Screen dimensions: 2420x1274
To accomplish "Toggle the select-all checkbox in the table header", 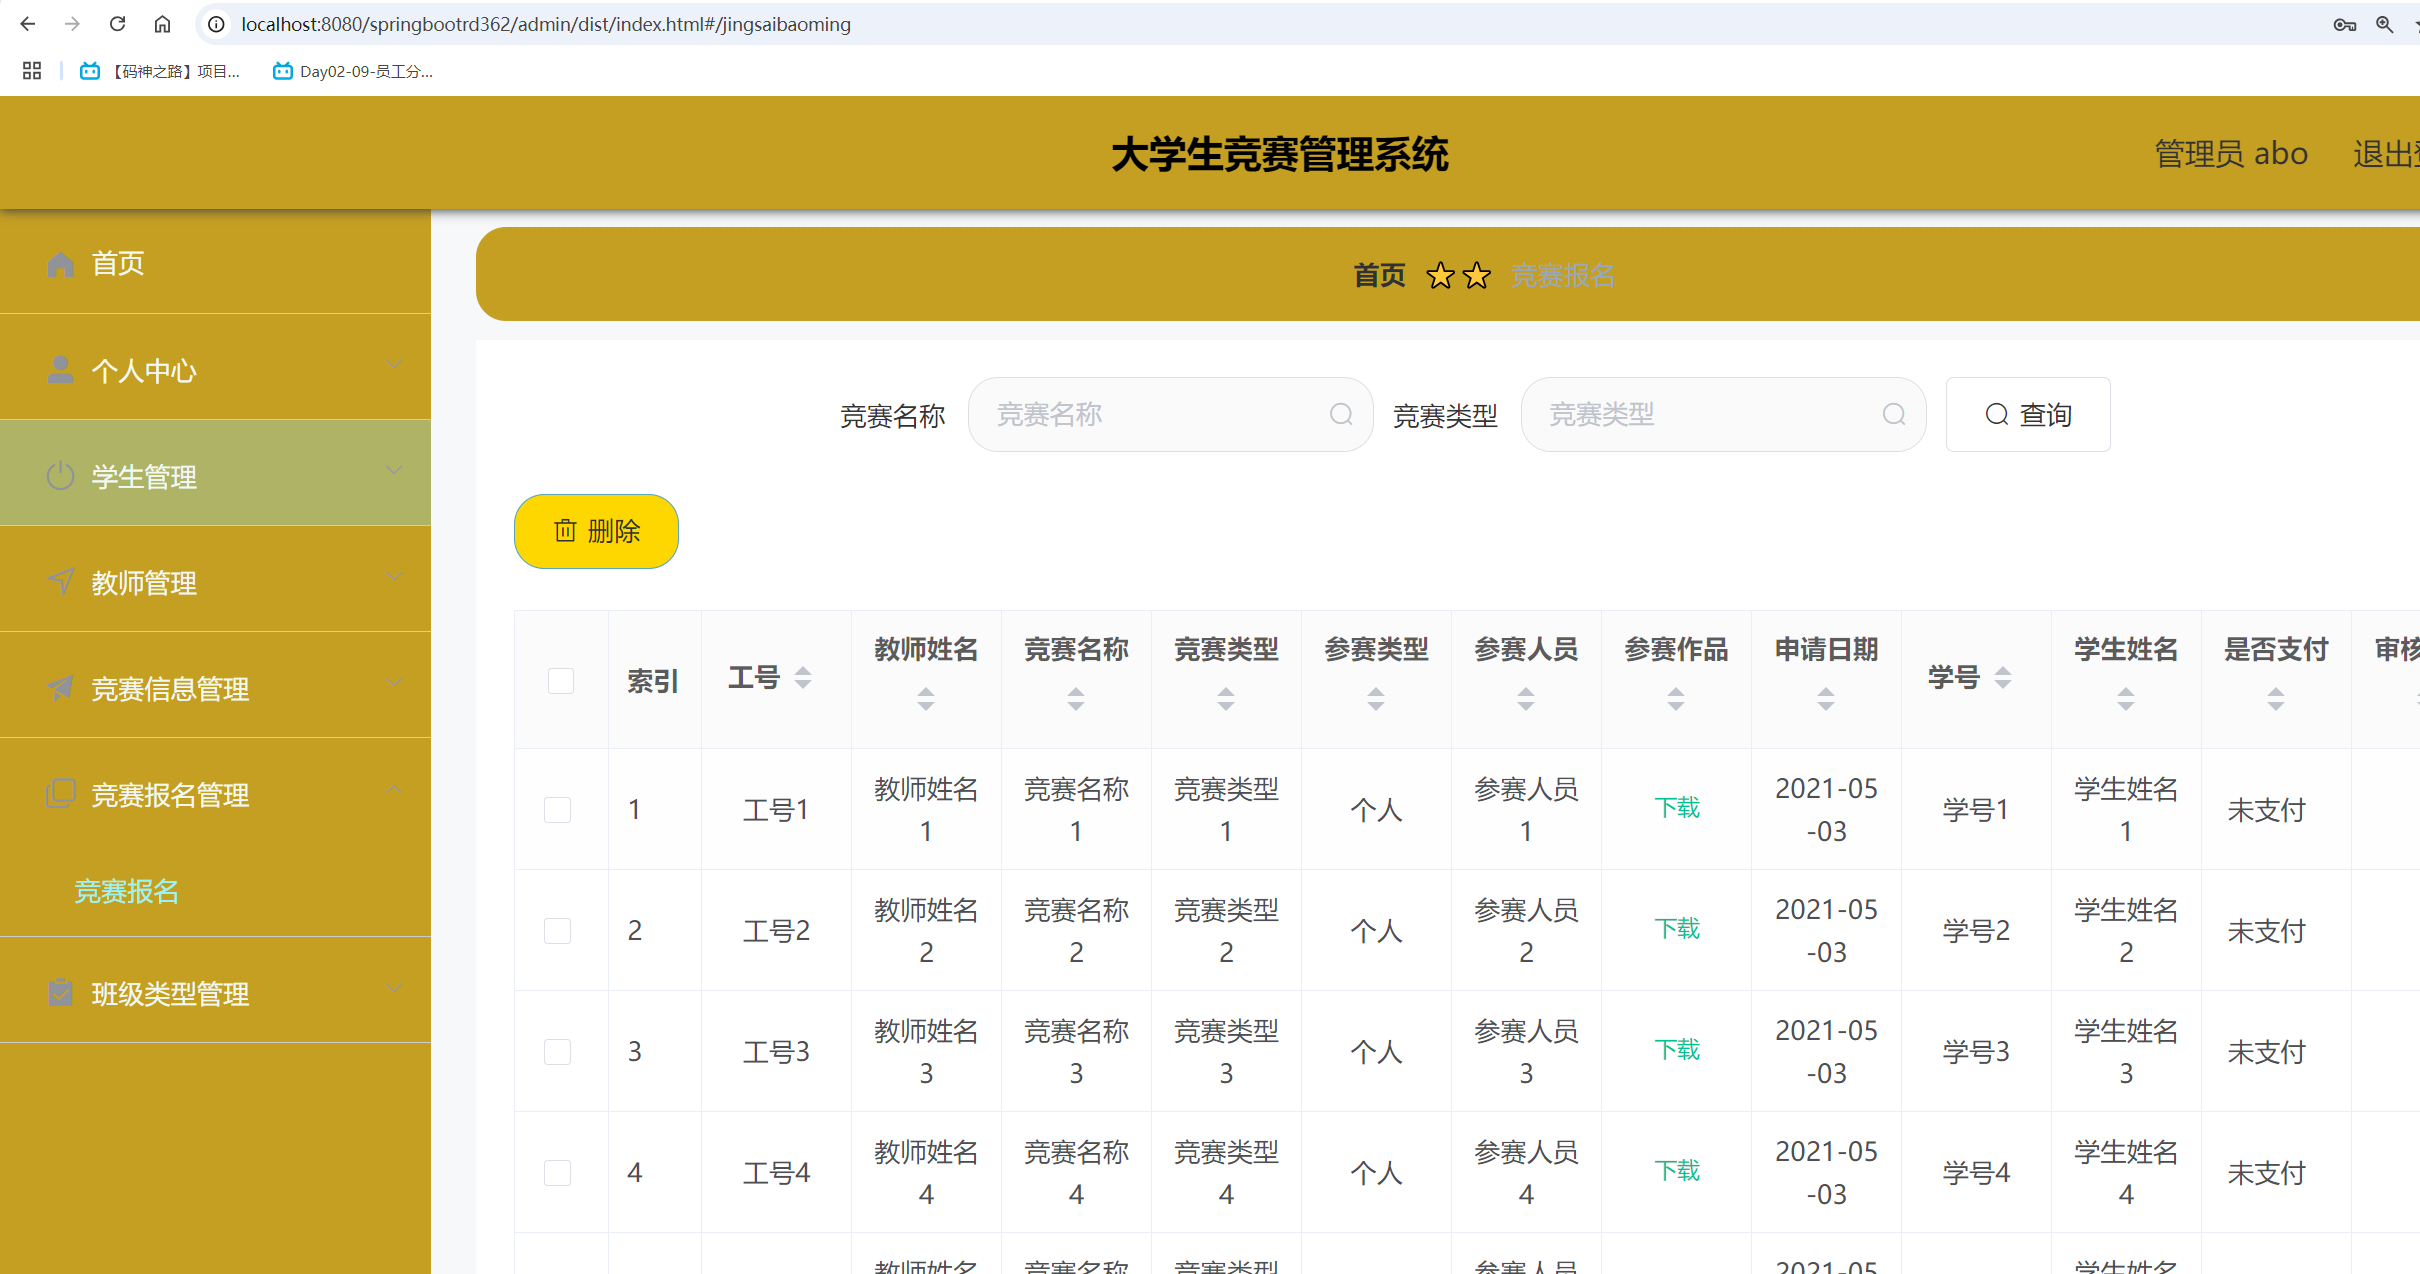I will [559, 680].
